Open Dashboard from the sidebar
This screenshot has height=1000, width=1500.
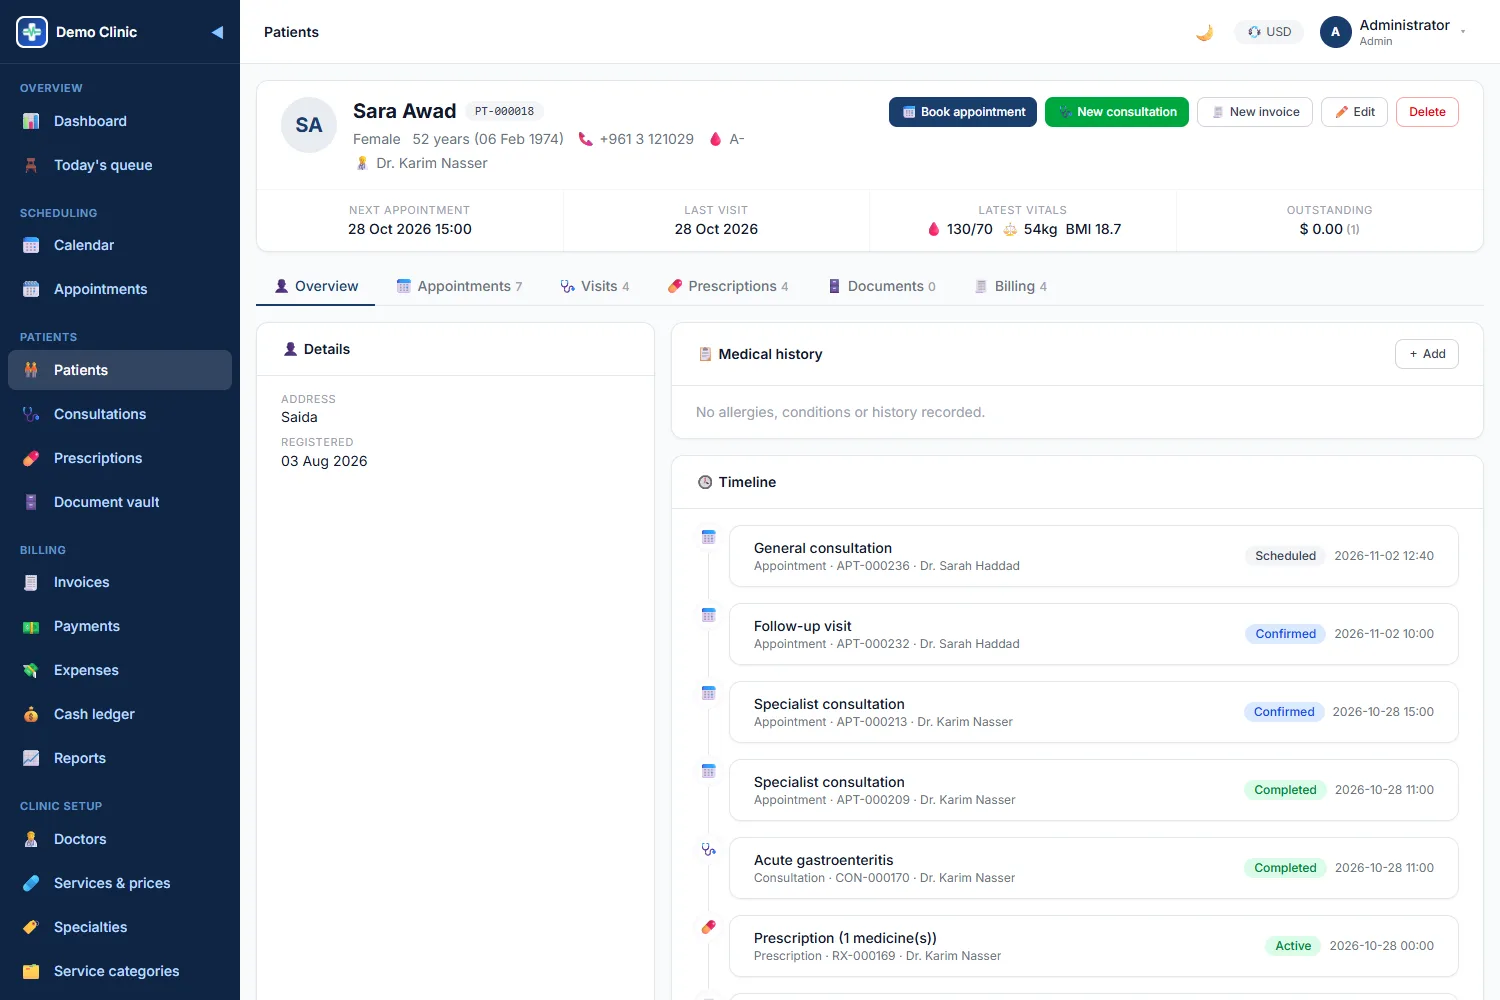[120, 121]
